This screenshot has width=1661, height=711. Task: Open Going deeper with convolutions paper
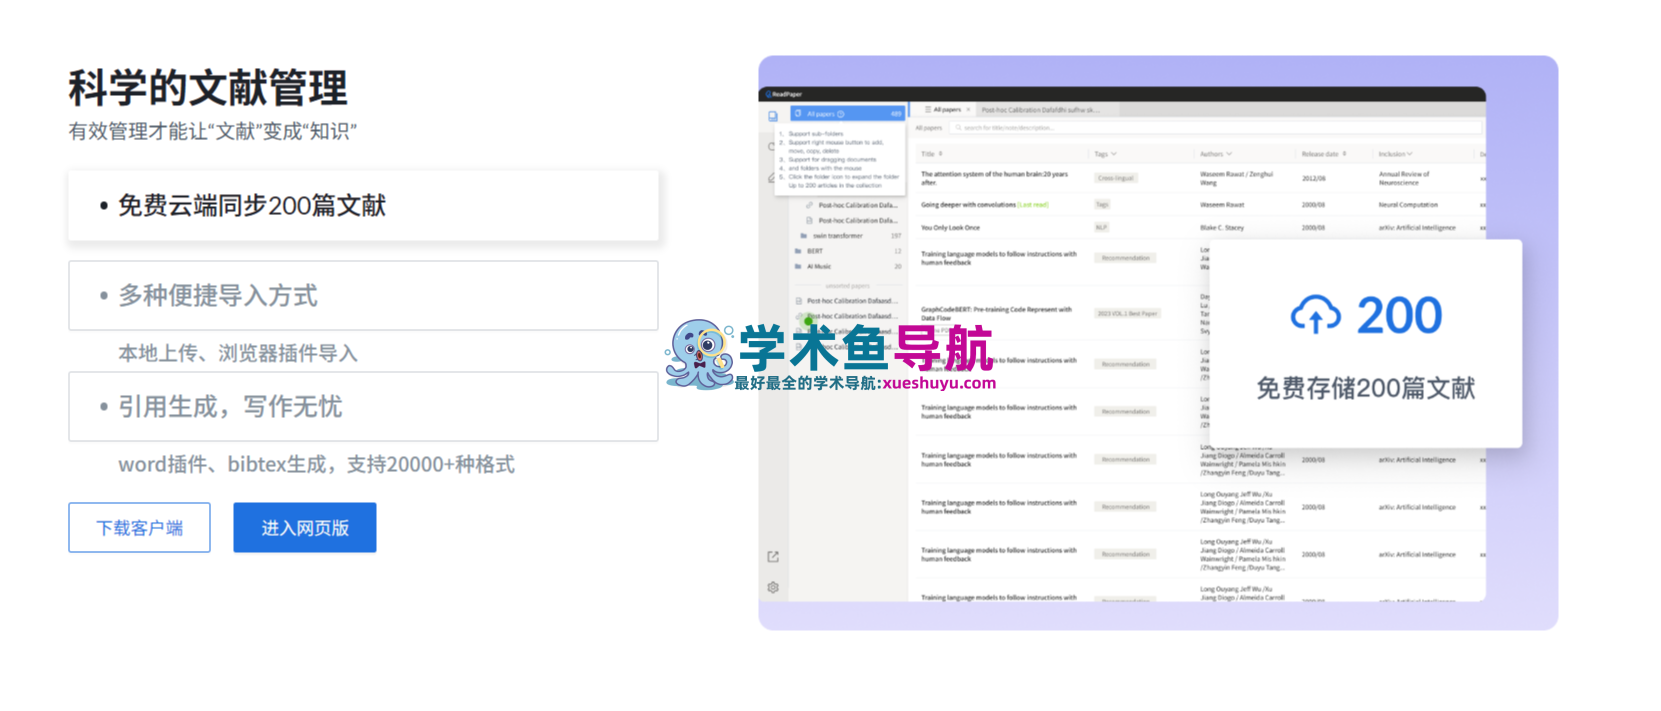984,204
